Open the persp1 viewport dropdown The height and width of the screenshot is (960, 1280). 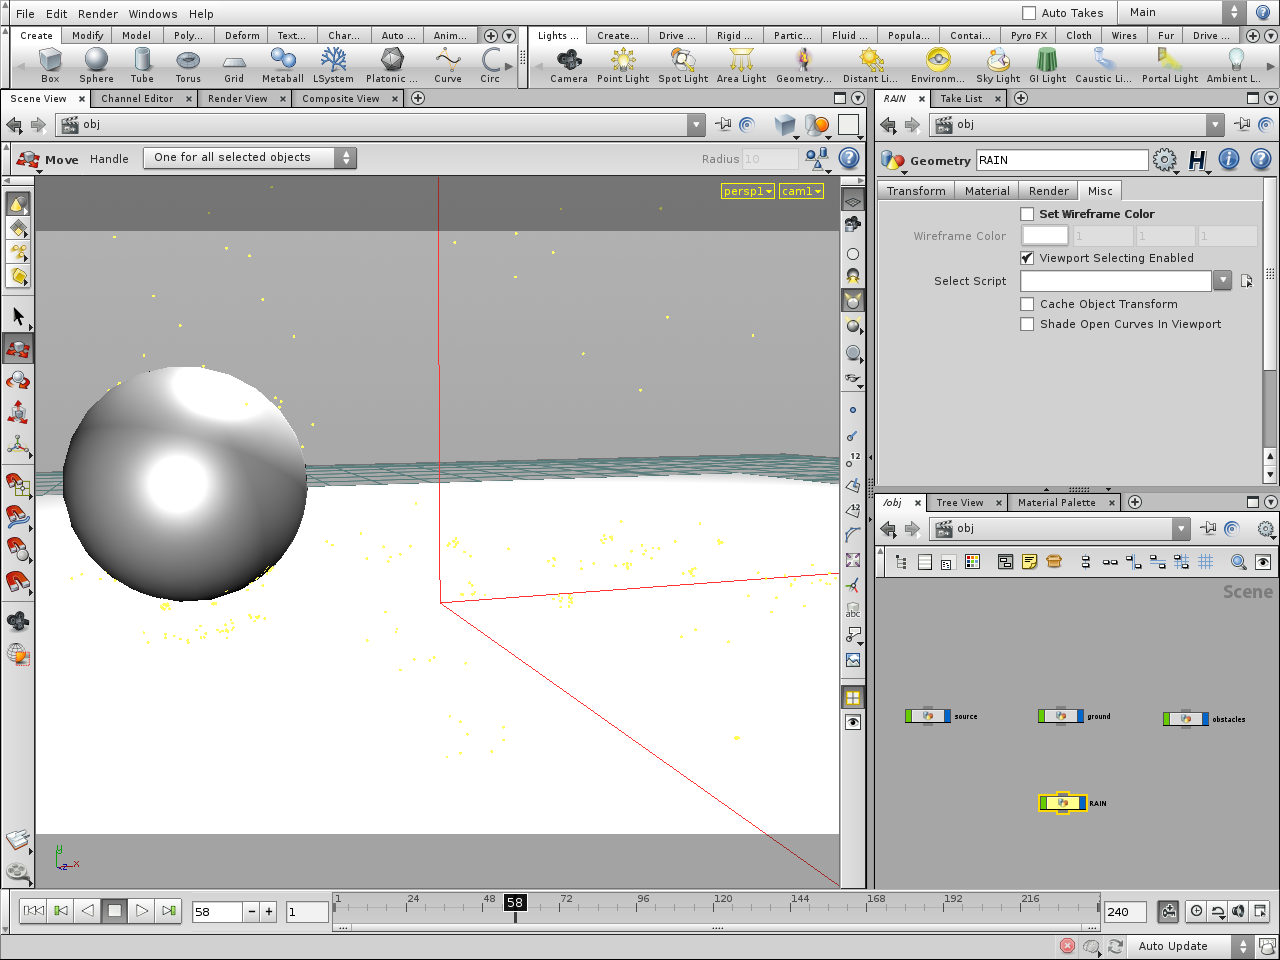coord(747,191)
